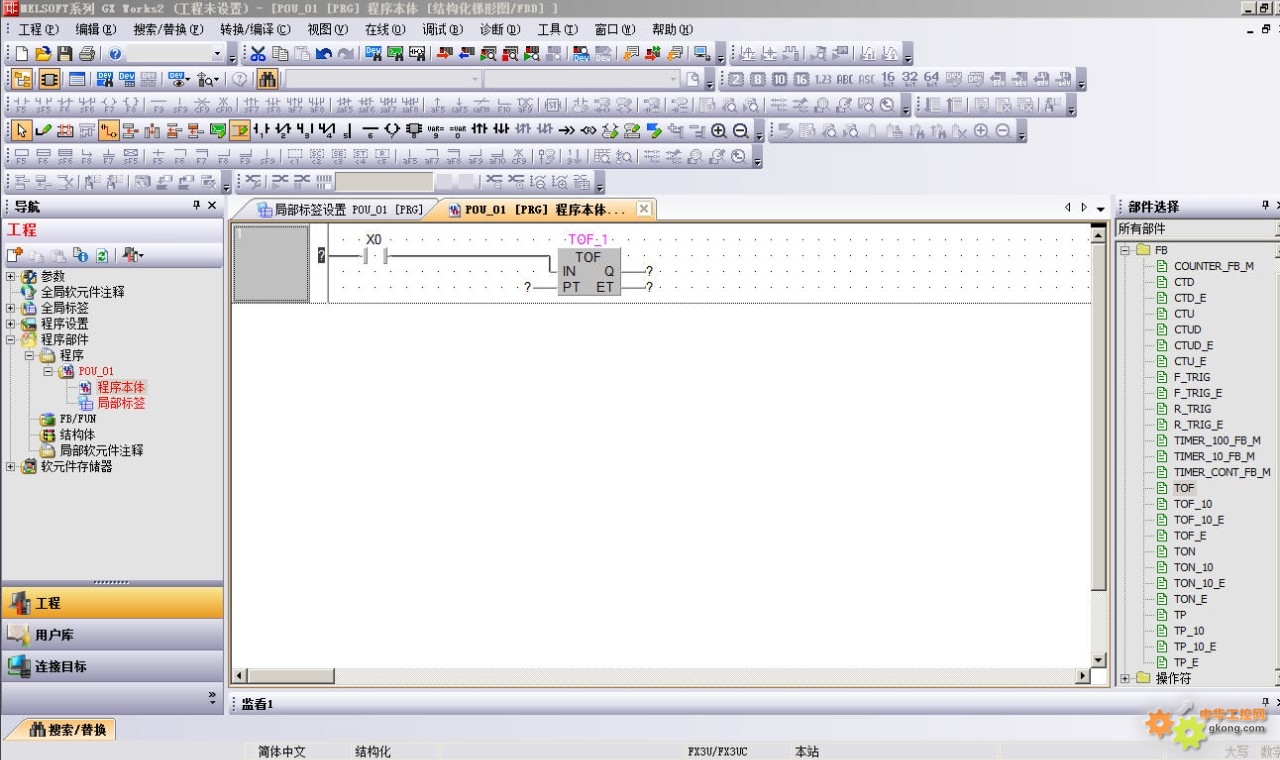Image resolution: width=1280 pixels, height=760 pixels.
Task: Collapse the 程序部件 tree node
Action: [x=11, y=340]
